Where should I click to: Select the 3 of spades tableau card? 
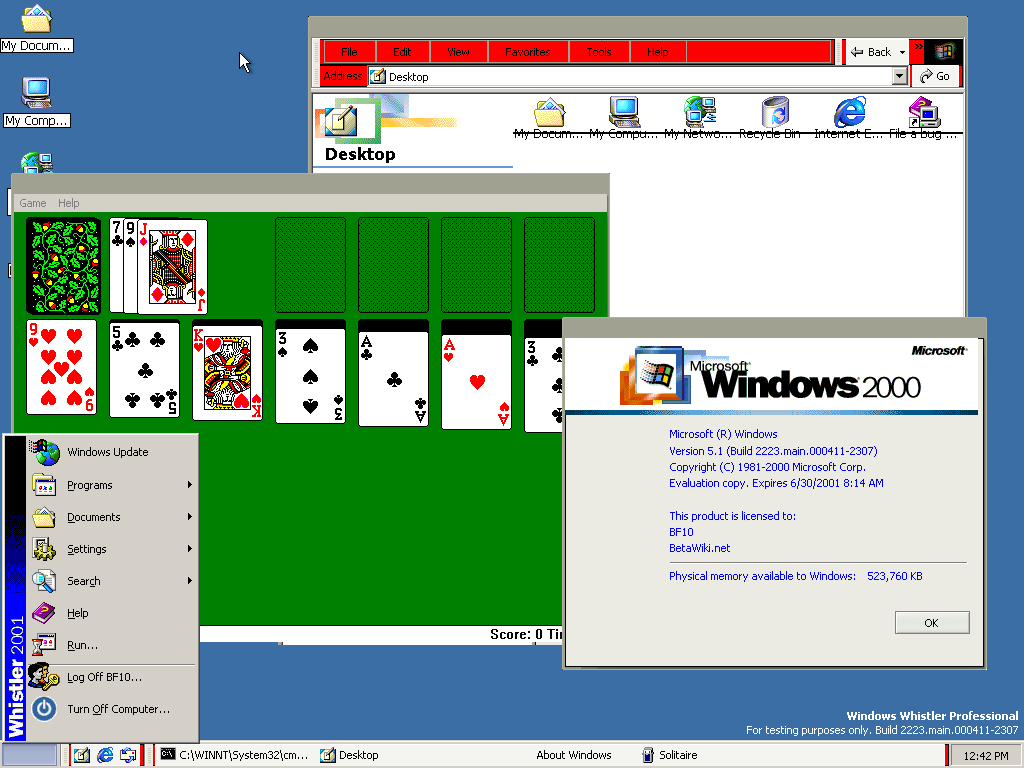tap(310, 376)
